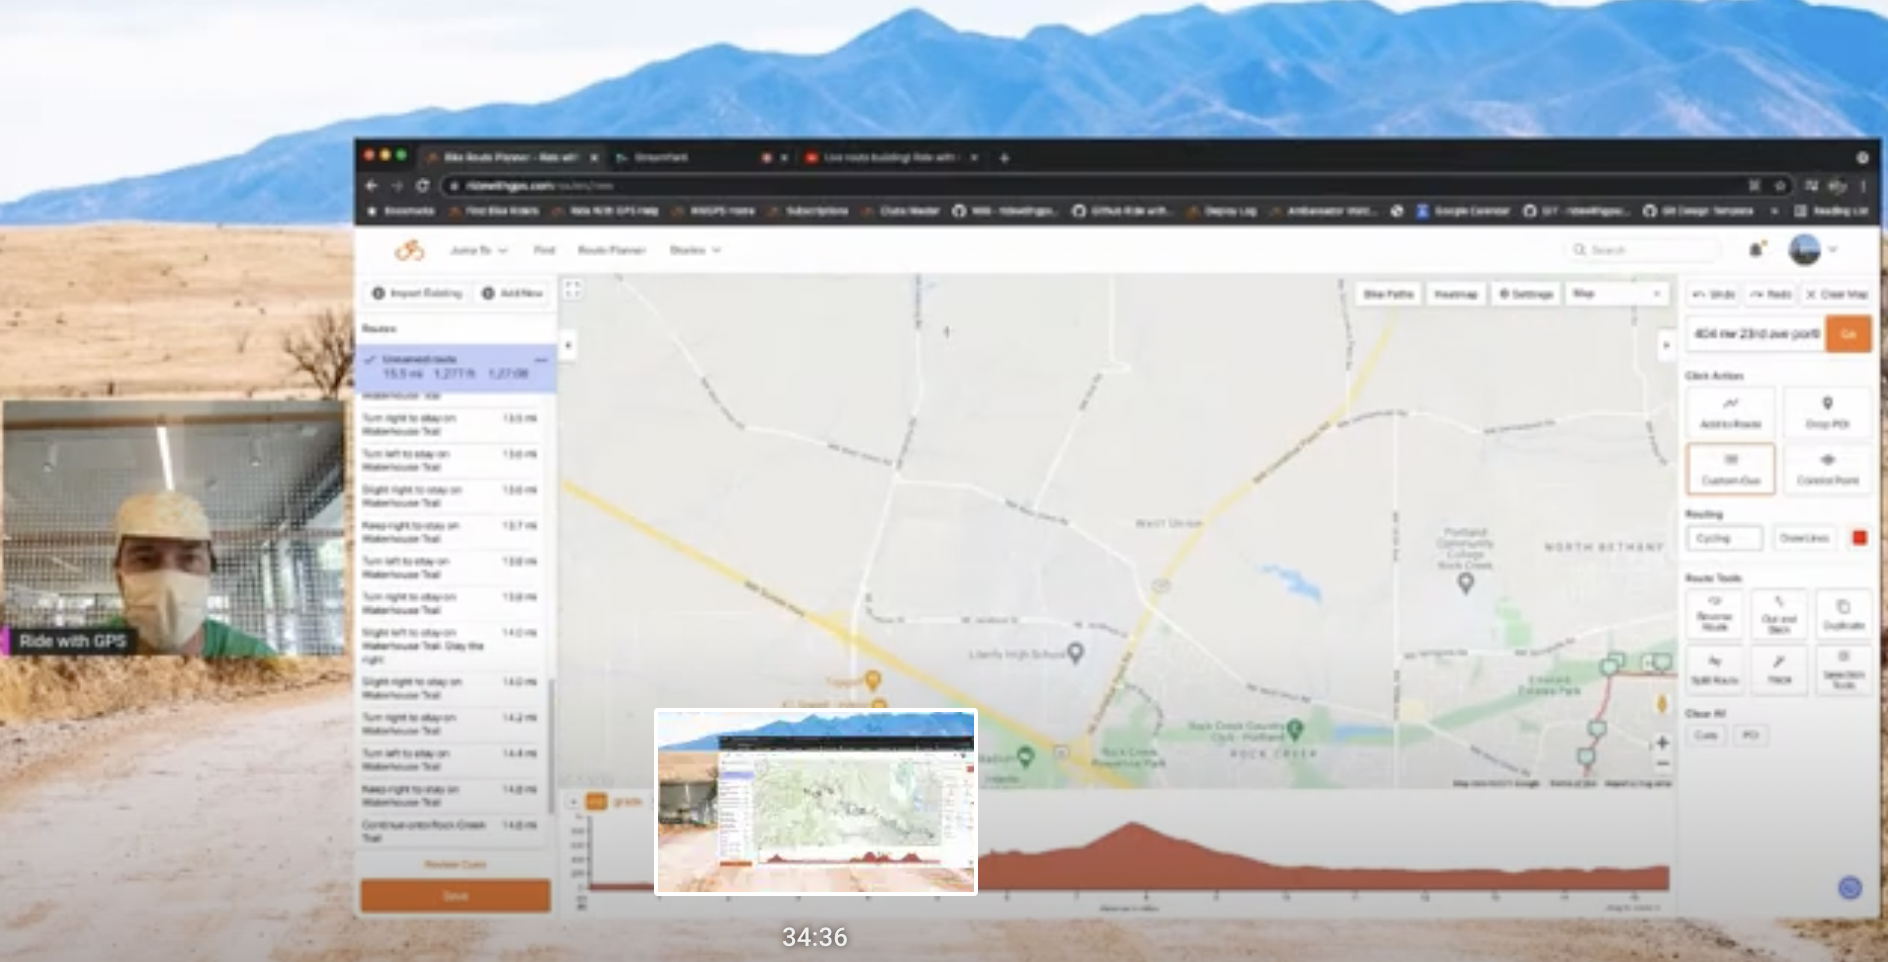Open map Settings button
Image resolution: width=1888 pixels, height=962 pixels.
coord(1526,294)
